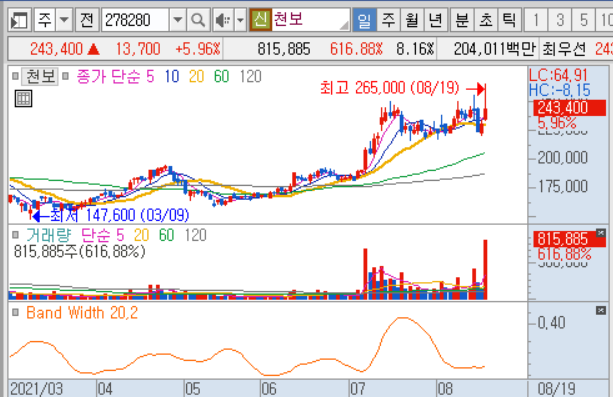This screenshot has width=613, height=397.
Task: Click change rate +5.96%
Action: (x=198, y=49)
